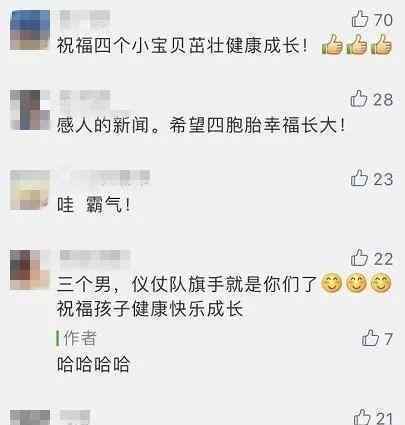Open the fourth commenter's brown avatar
This screenshot has height=425, width=405.
tap(30, 269)
